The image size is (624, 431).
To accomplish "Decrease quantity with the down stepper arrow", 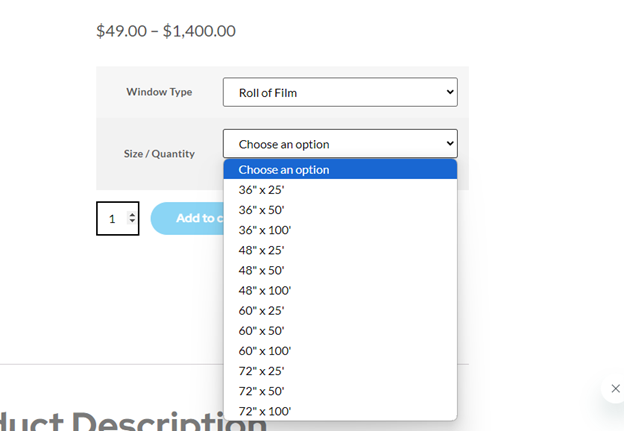I will 132,221.
